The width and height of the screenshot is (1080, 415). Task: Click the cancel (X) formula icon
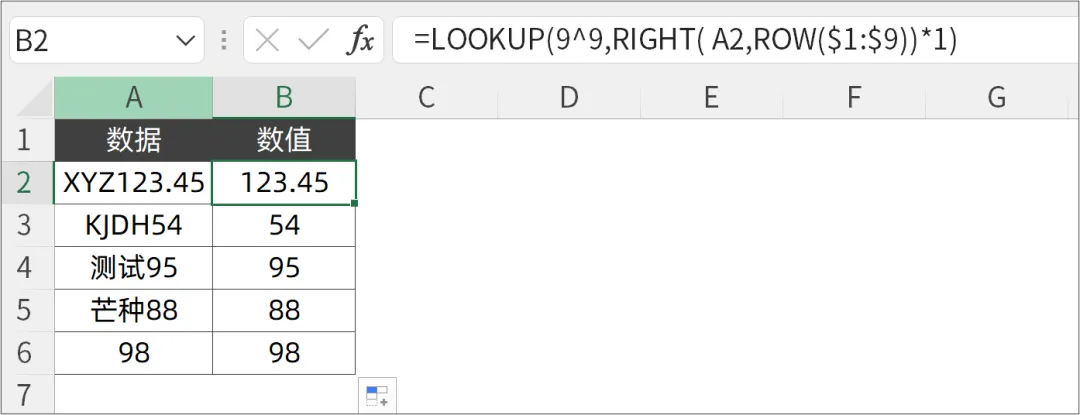[267, 40]
